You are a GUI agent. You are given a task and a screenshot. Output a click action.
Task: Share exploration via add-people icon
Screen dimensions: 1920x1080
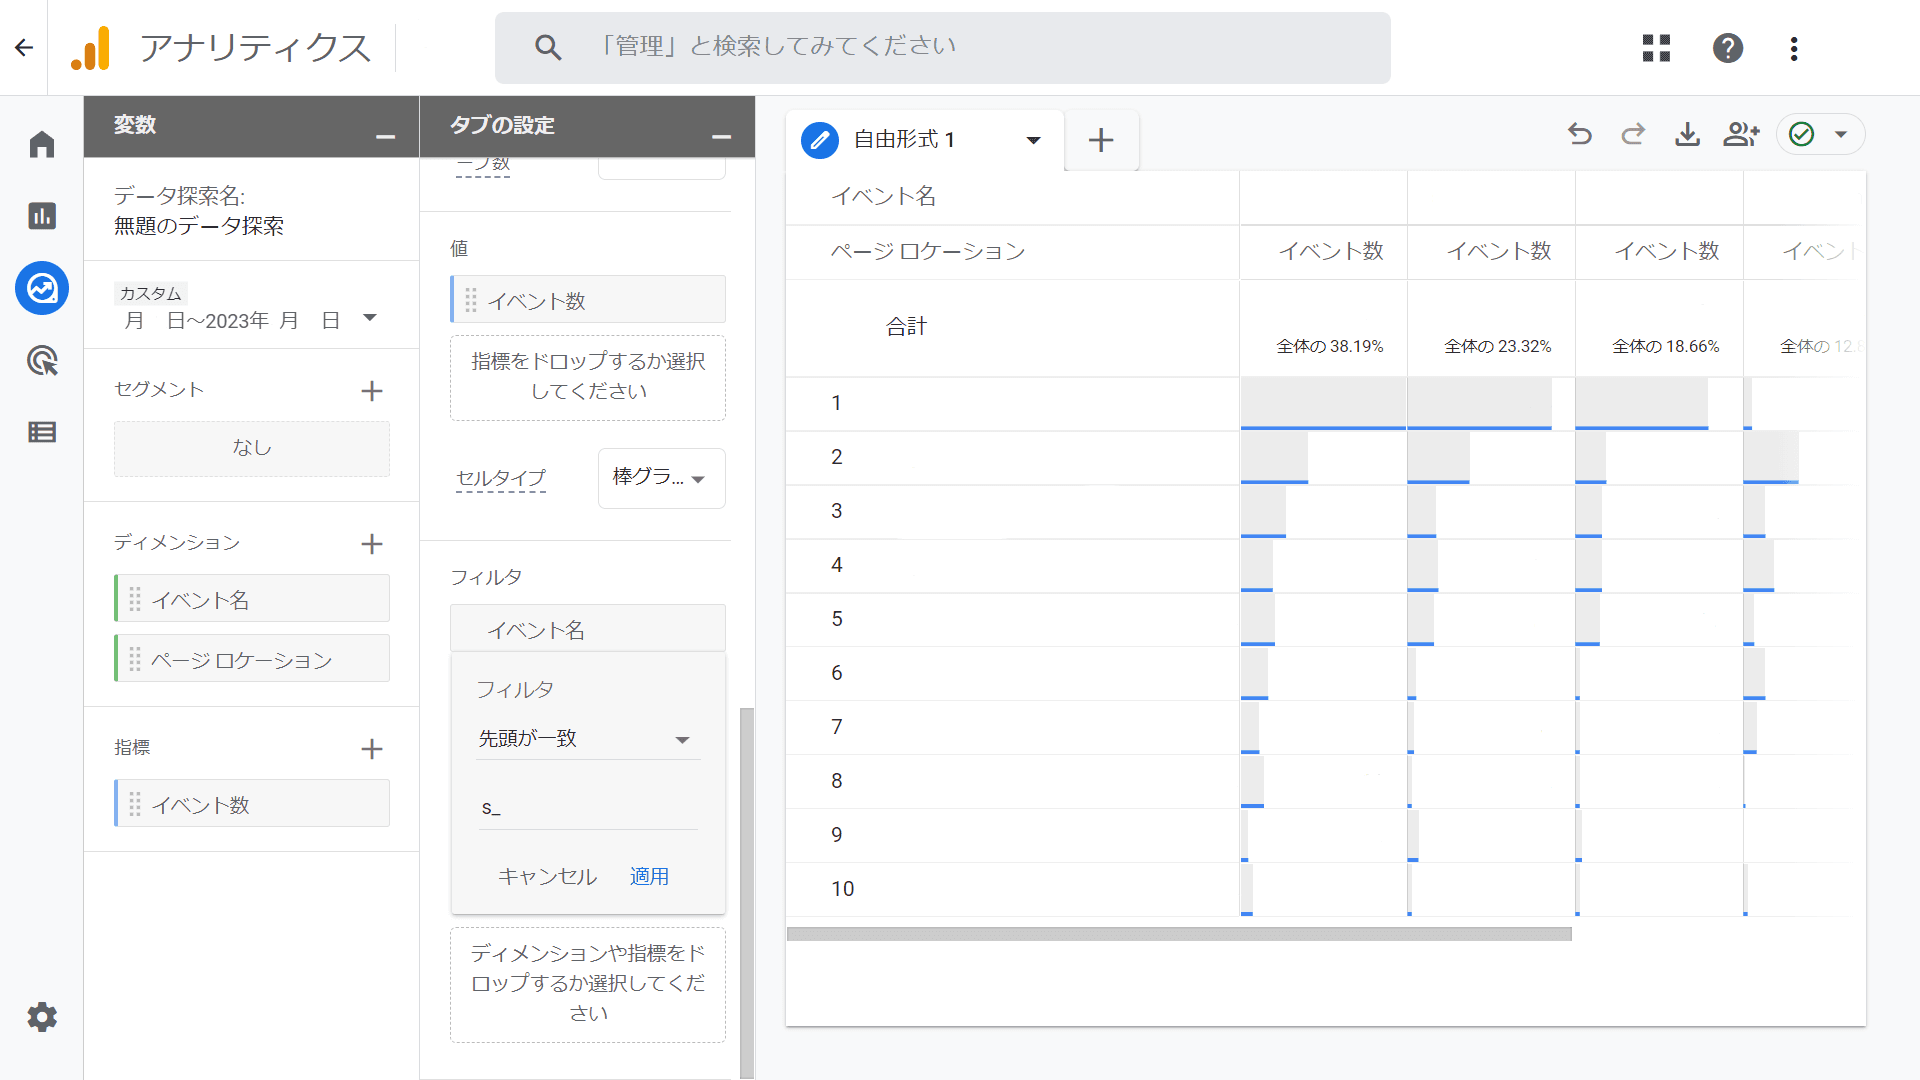1741,134
